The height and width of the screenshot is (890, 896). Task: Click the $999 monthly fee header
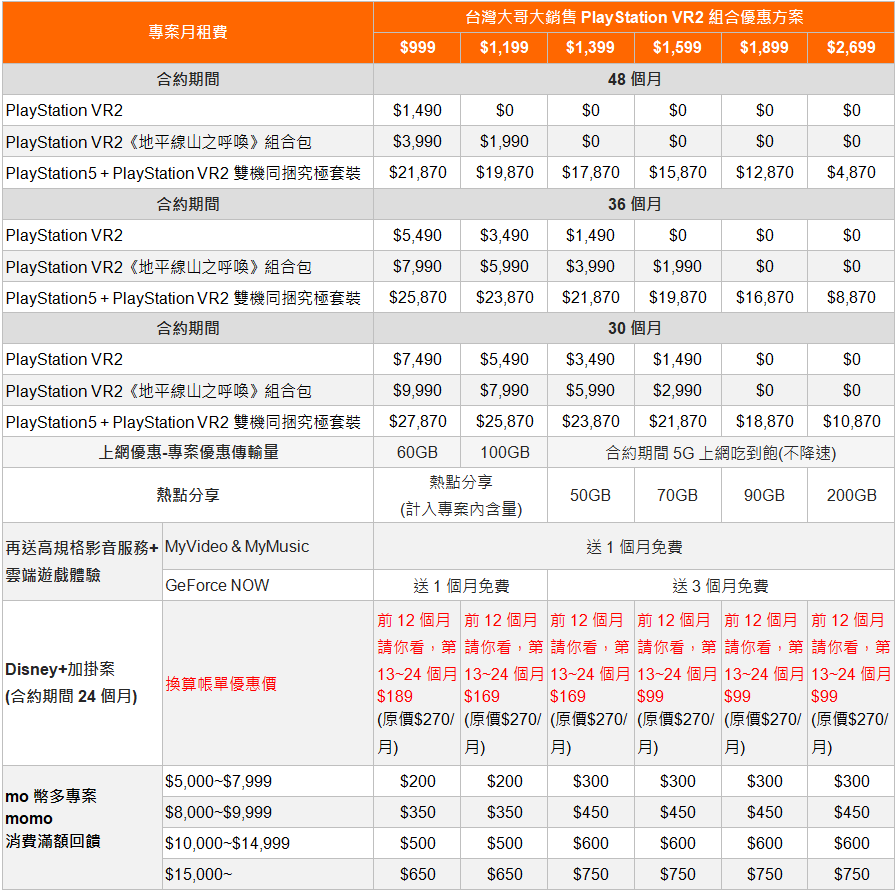(x=417, y=47)
